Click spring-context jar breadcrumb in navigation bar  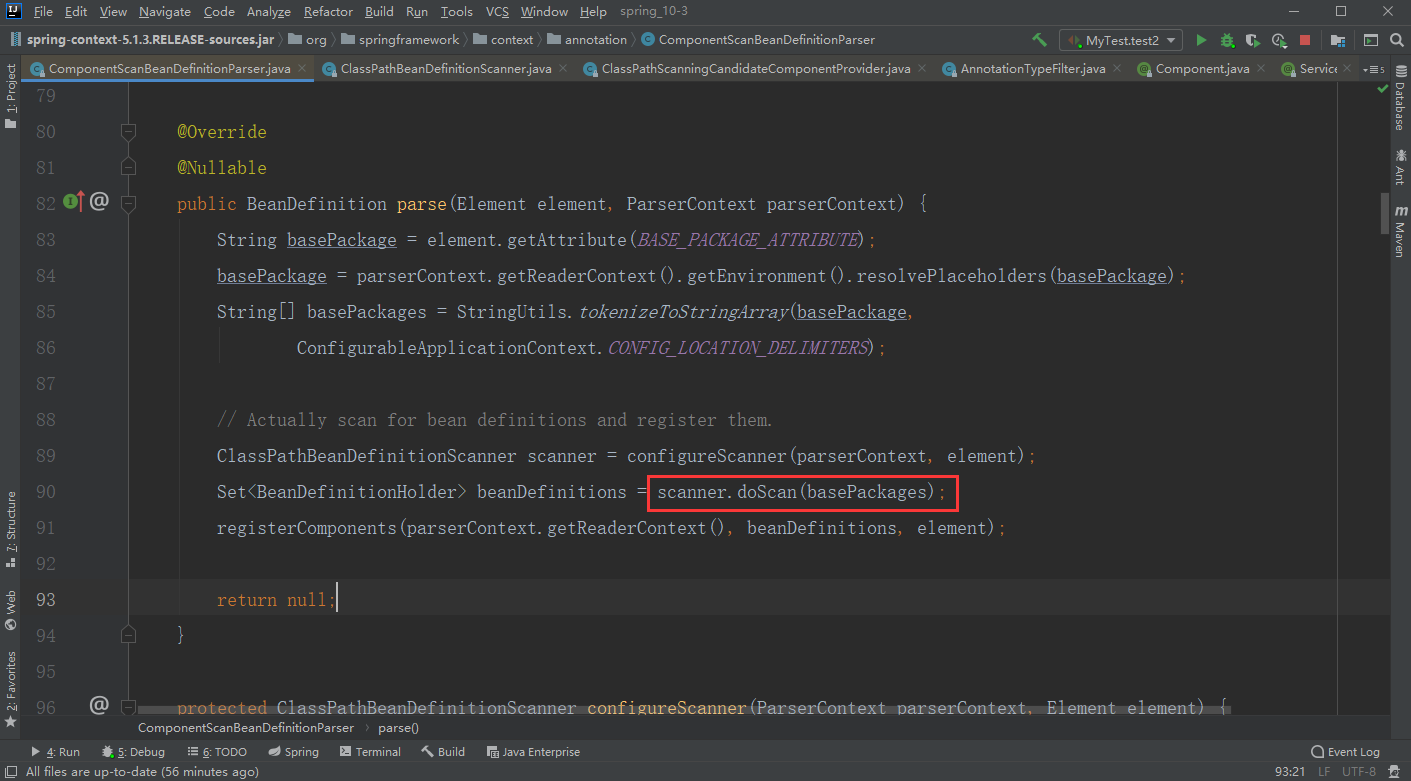pos(142,40)
